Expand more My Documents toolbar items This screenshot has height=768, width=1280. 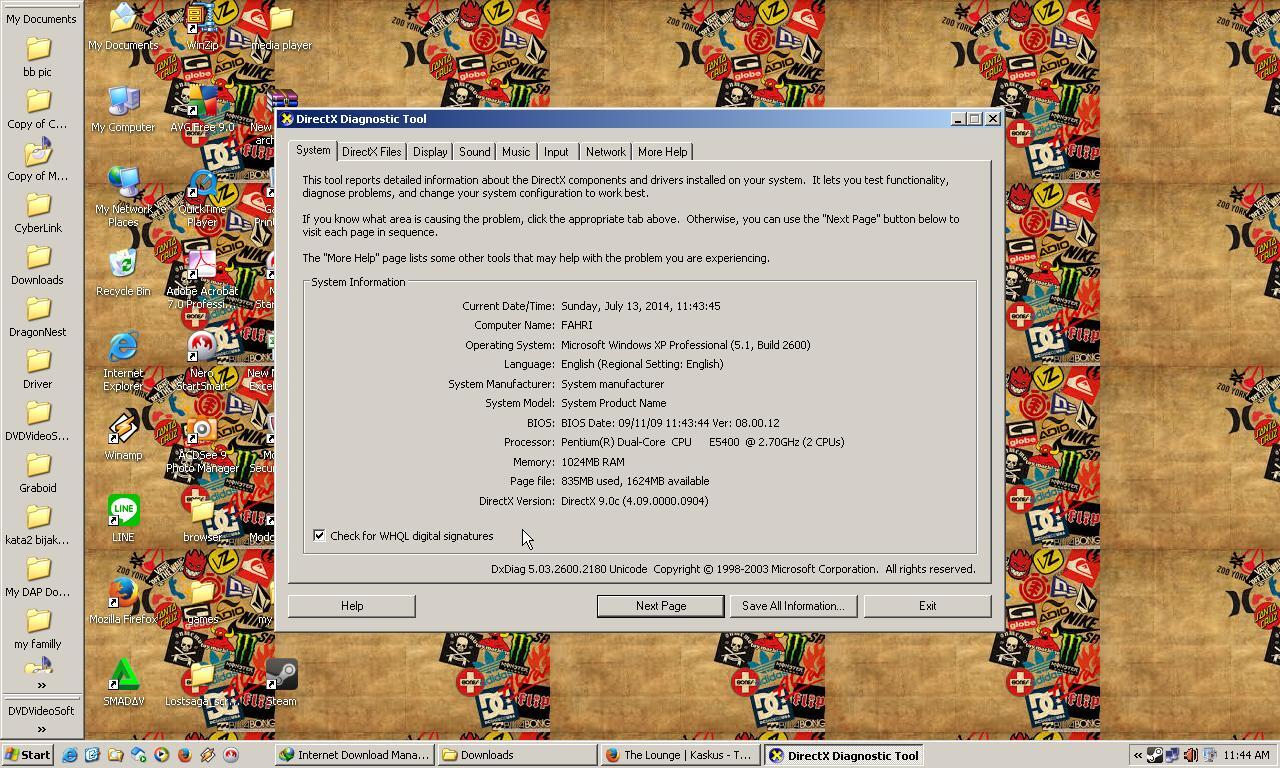(x=41, y=685)
